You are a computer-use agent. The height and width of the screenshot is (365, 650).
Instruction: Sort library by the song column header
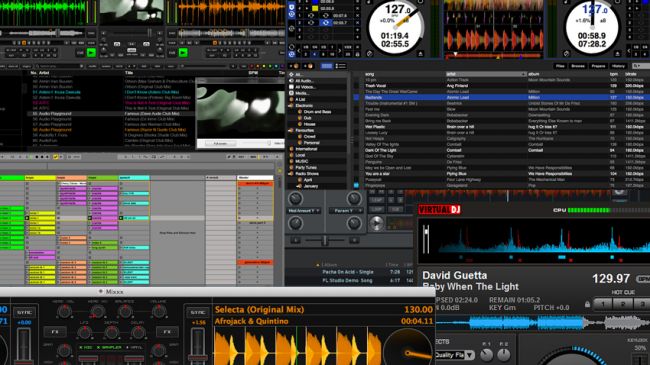pos(370,74)
